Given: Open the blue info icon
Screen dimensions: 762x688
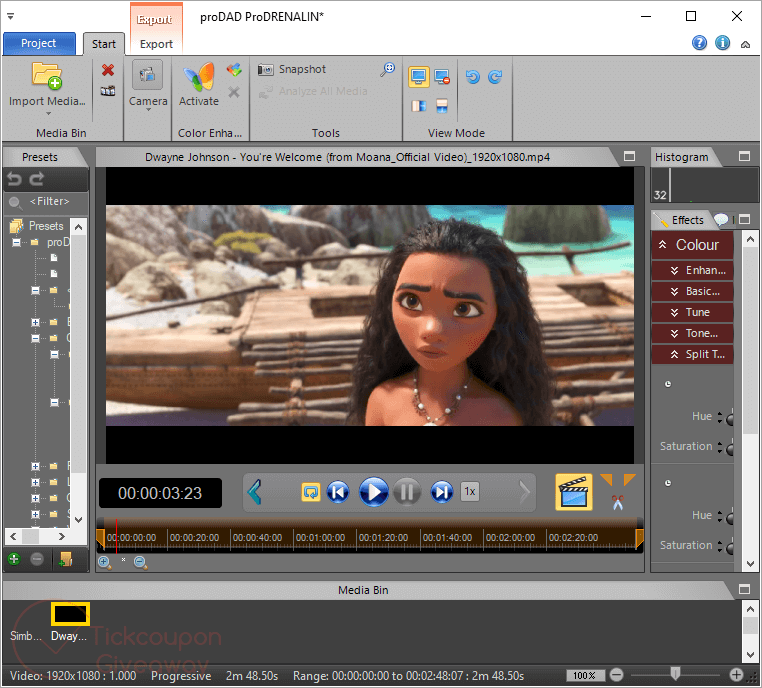Looking at the screenshot, I should coord(723,43).
